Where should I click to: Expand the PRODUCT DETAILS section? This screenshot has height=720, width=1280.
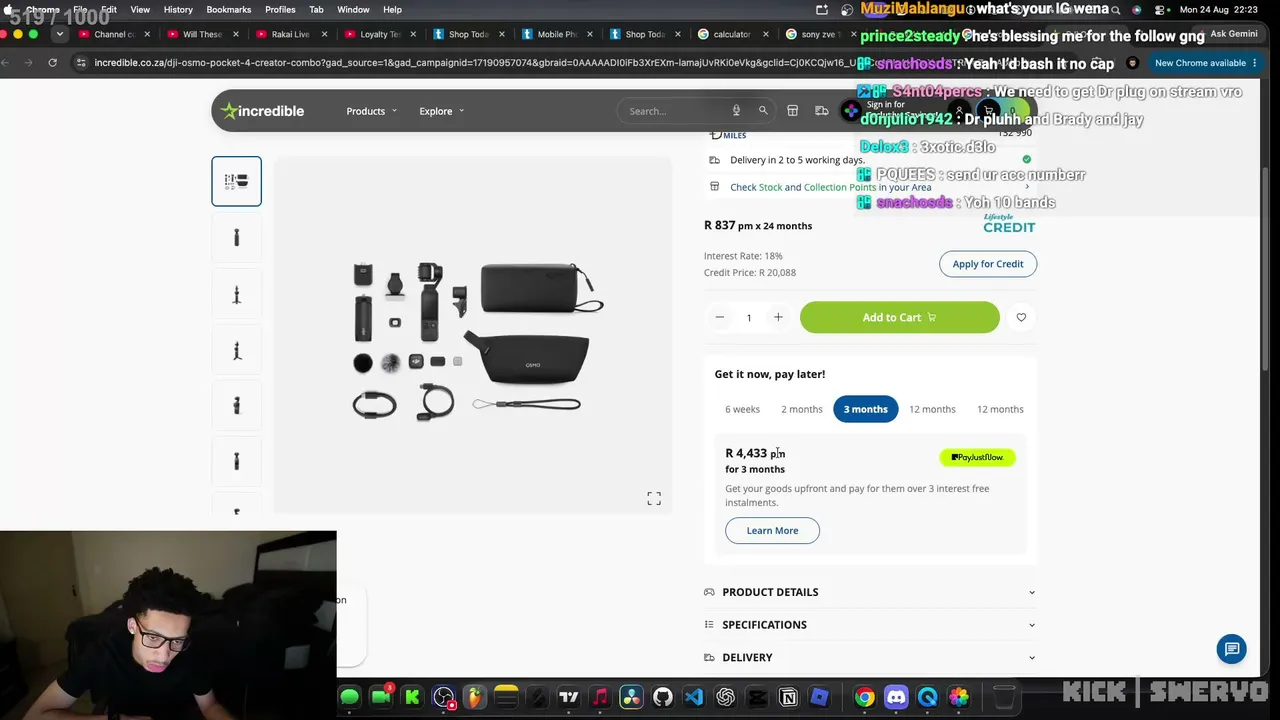pyautogui.click(x=870, y=592)
